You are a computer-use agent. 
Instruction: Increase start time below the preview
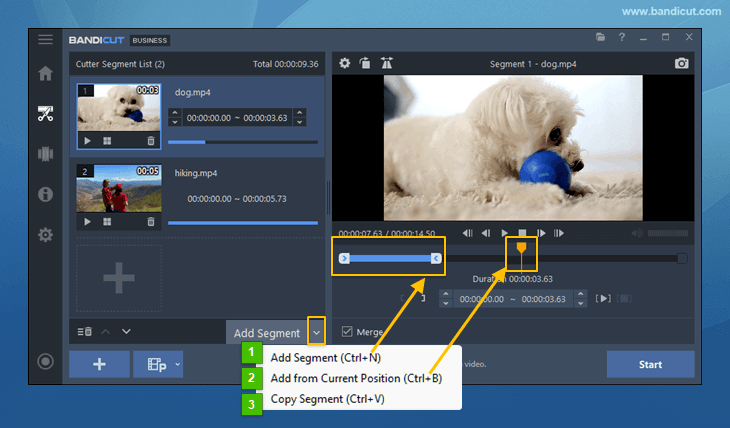click(x=446, y=294)
